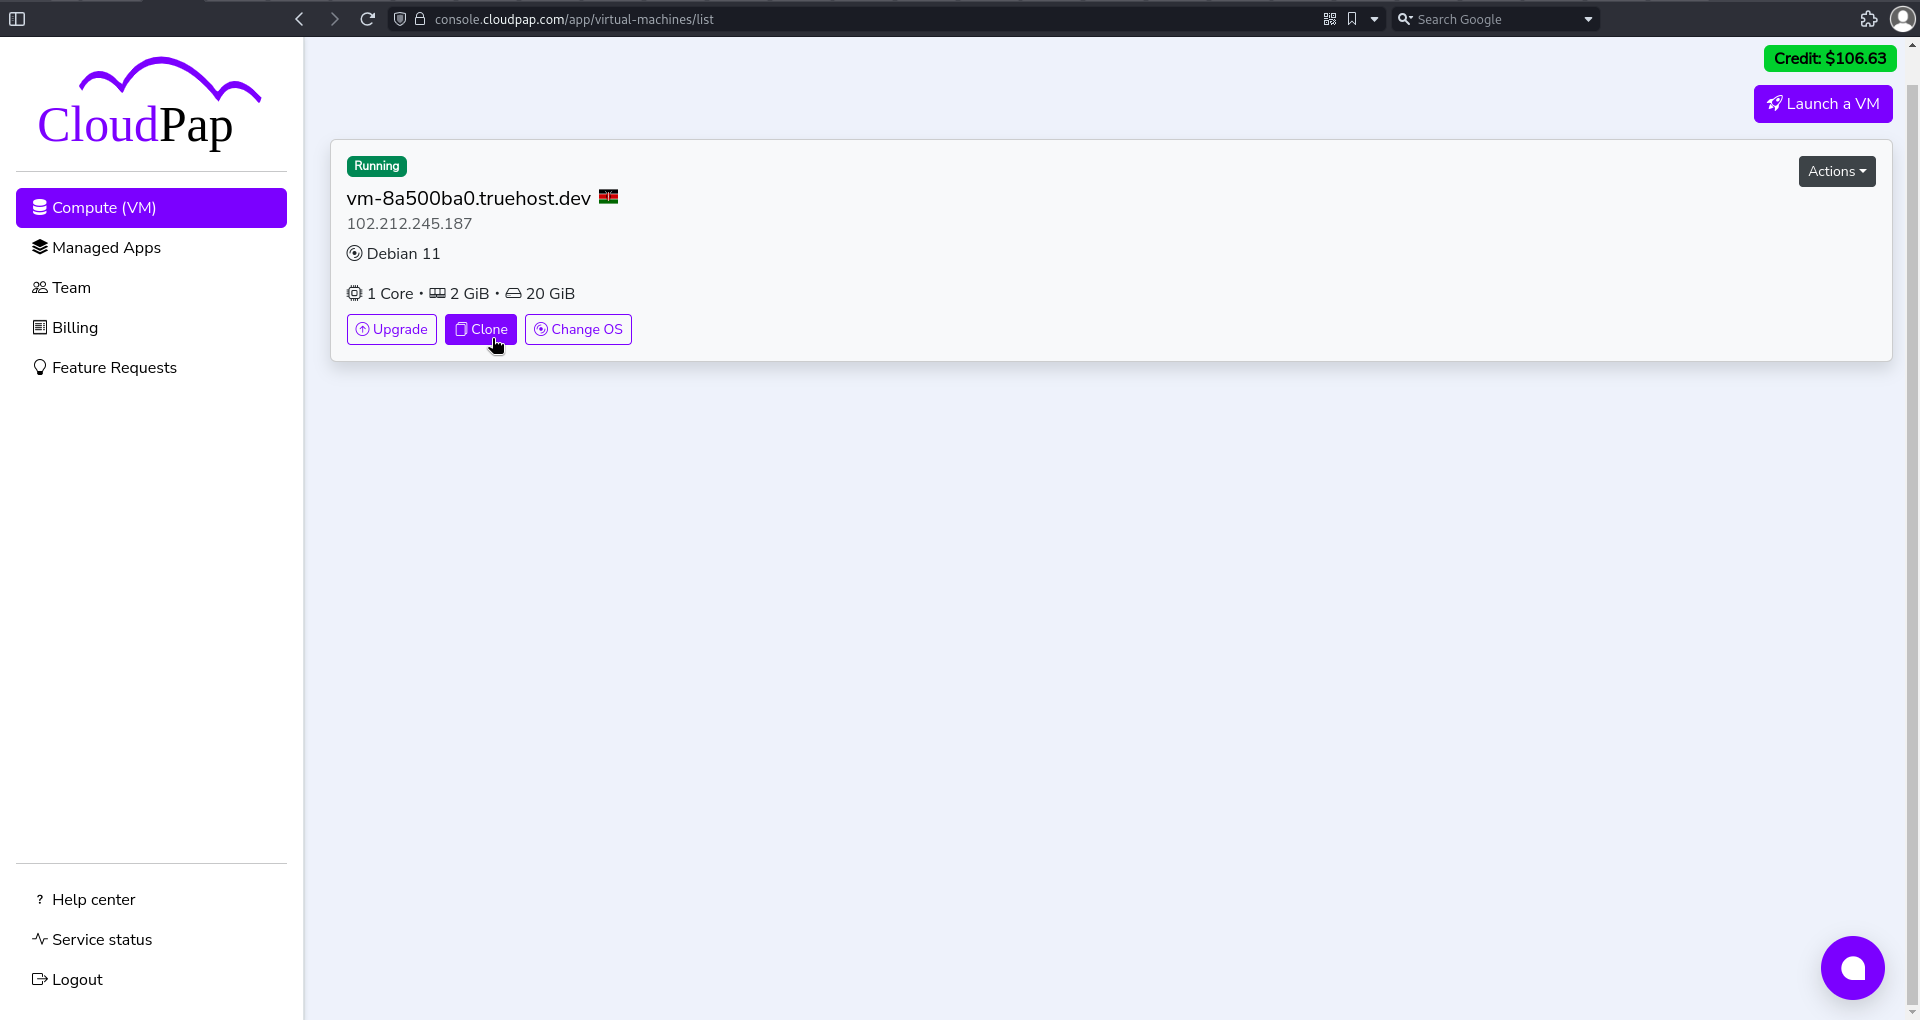
Task: Click the Launch a VM button
Action: (1822, 103)
